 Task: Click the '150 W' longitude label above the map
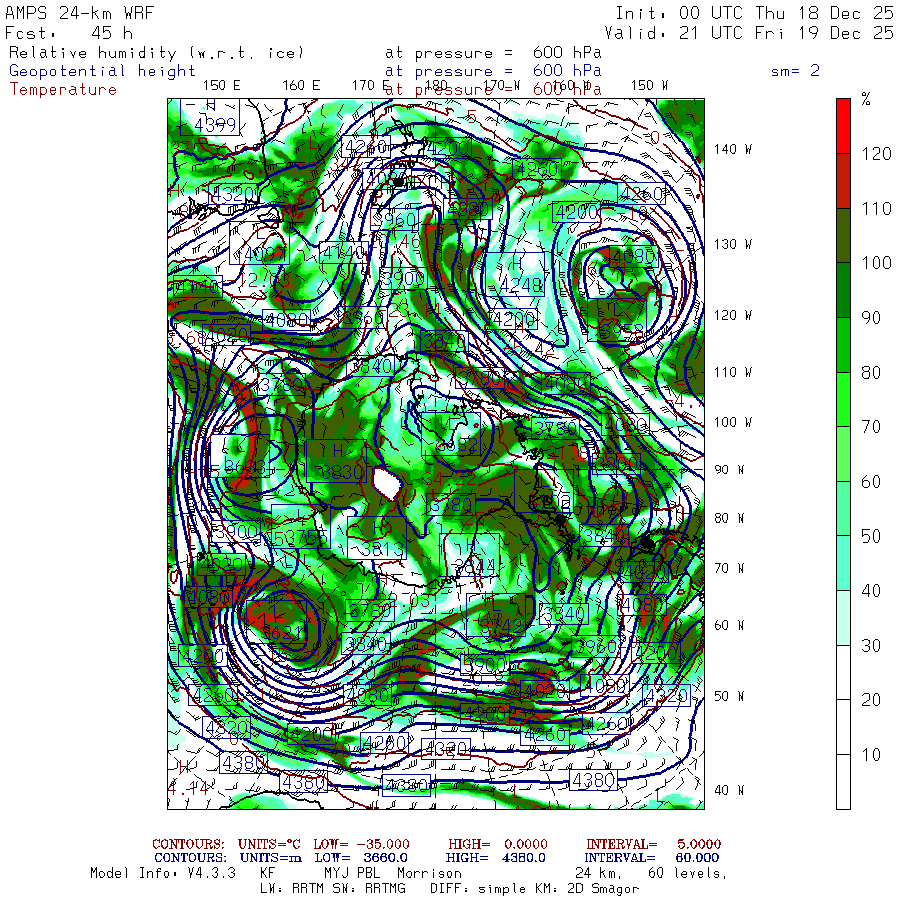click(x=649, y=86)
